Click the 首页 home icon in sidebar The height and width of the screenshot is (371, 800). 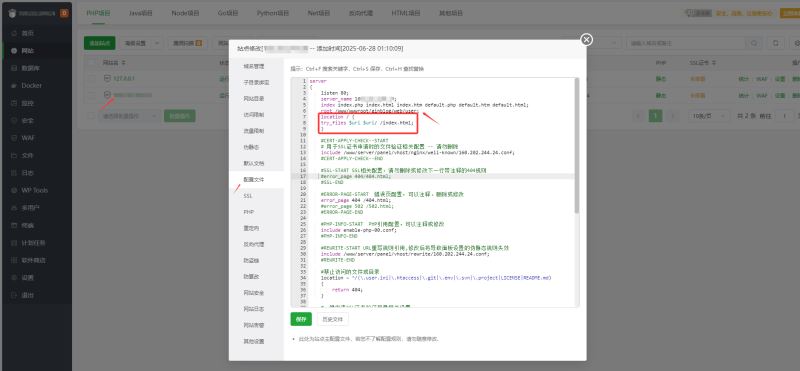pyautogui.click(x=14, y=33)
